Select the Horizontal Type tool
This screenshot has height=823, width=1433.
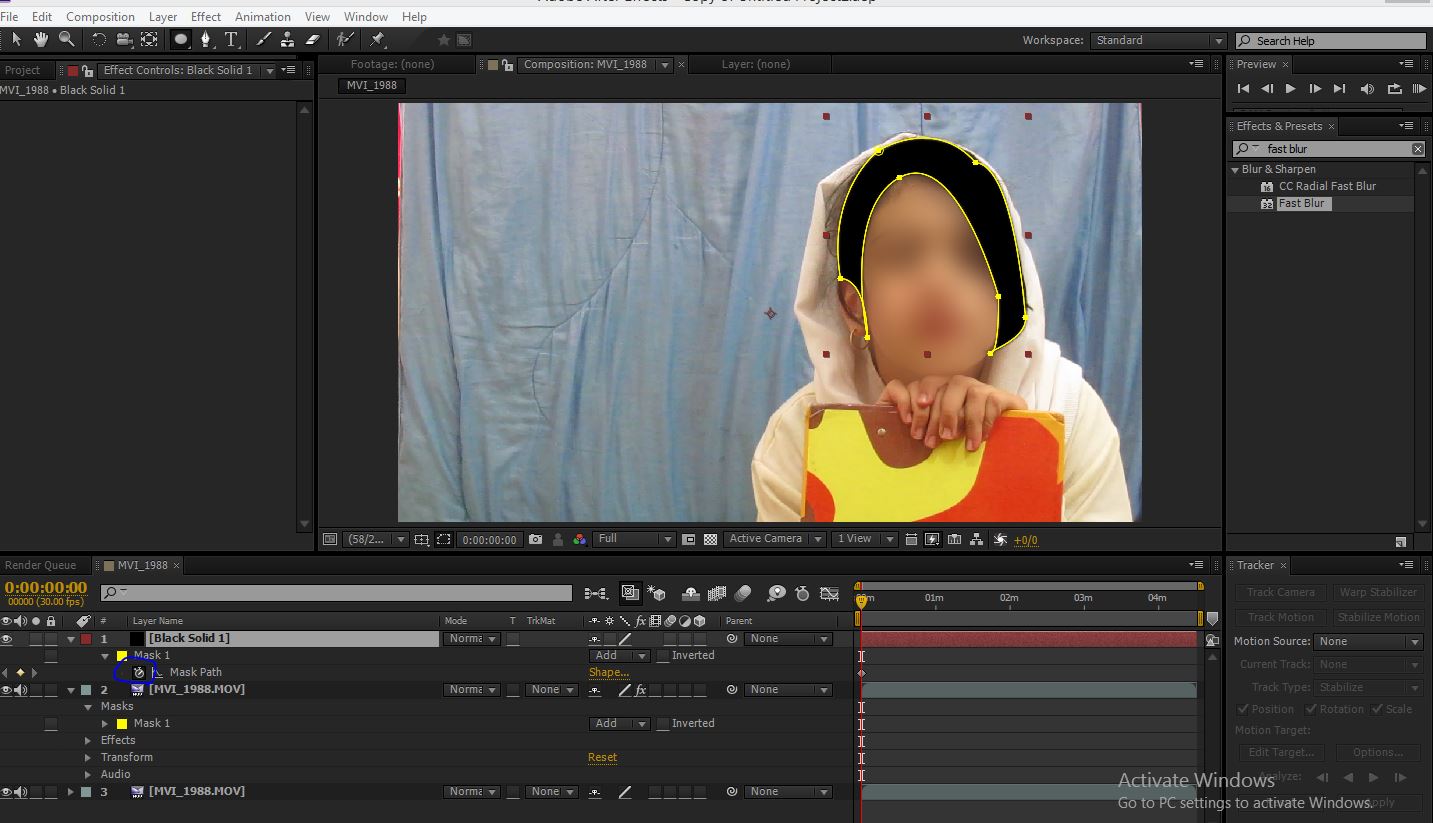(x=232, y=40)
